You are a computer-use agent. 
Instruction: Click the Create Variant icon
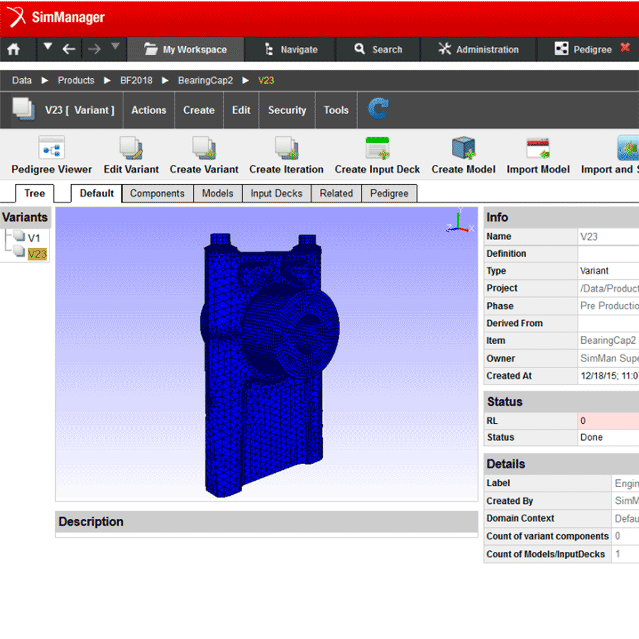pos(204,148)
